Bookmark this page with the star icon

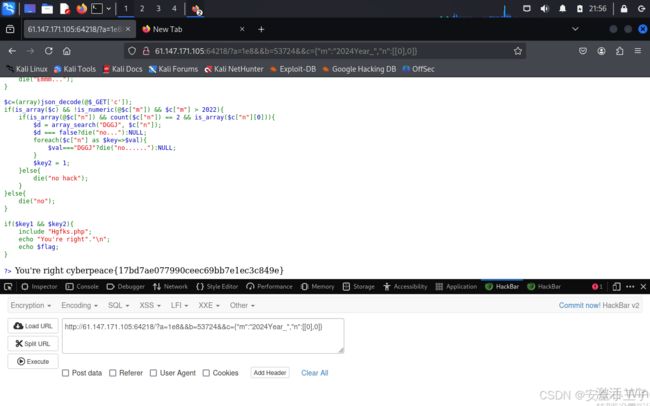click(518, 51)
